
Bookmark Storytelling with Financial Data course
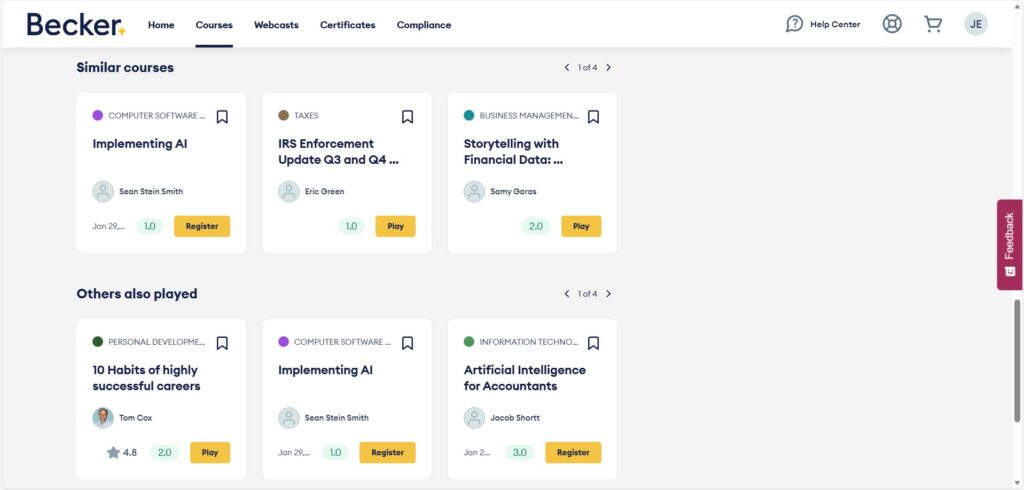click(593, 116)
